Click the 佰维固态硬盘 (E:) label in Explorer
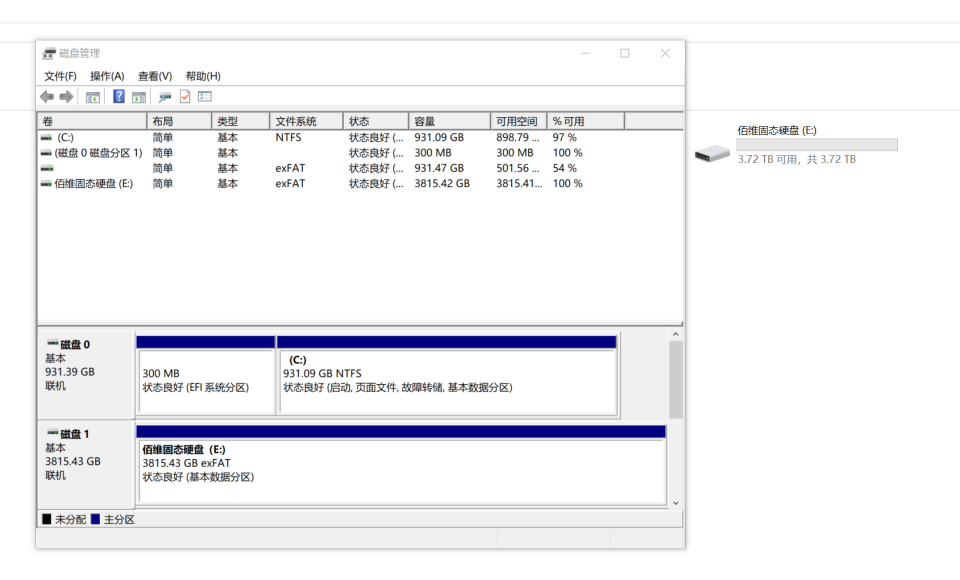 click(776, 130)
